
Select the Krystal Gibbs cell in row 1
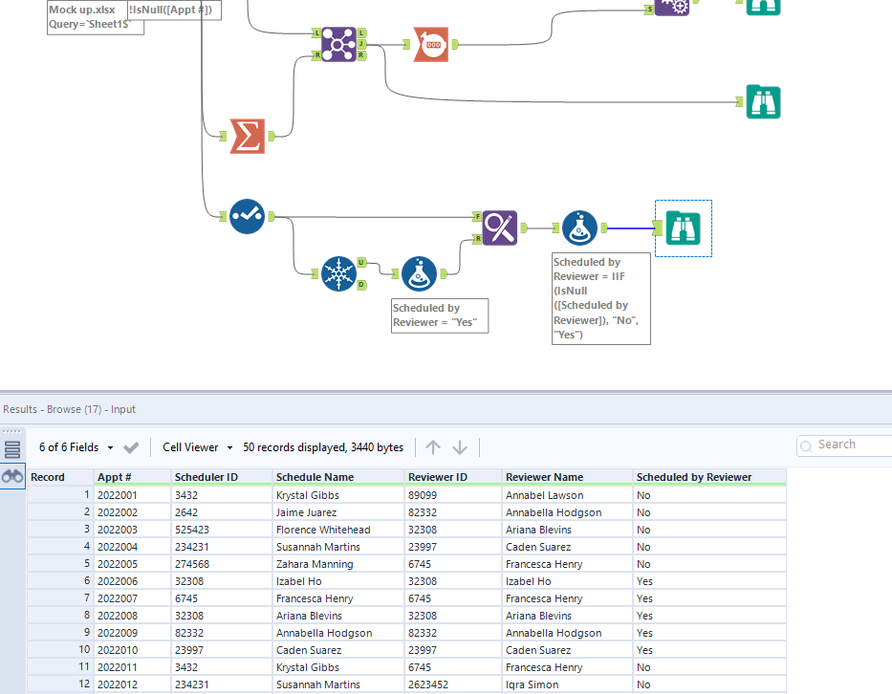pyautogui.click(x=307, y=495)
